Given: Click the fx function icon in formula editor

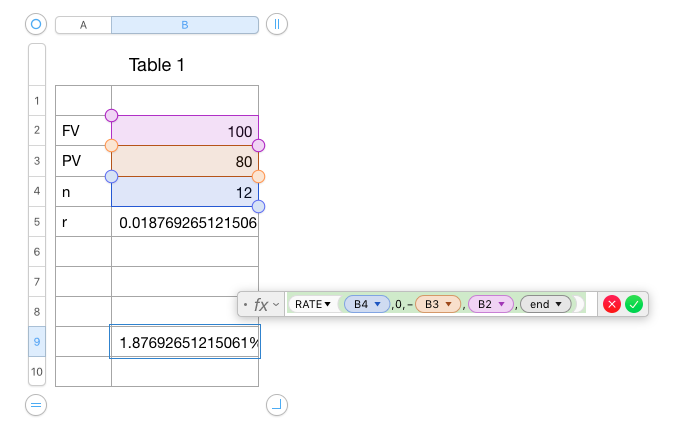Looking at the screenshot, I should coord(261,304).
